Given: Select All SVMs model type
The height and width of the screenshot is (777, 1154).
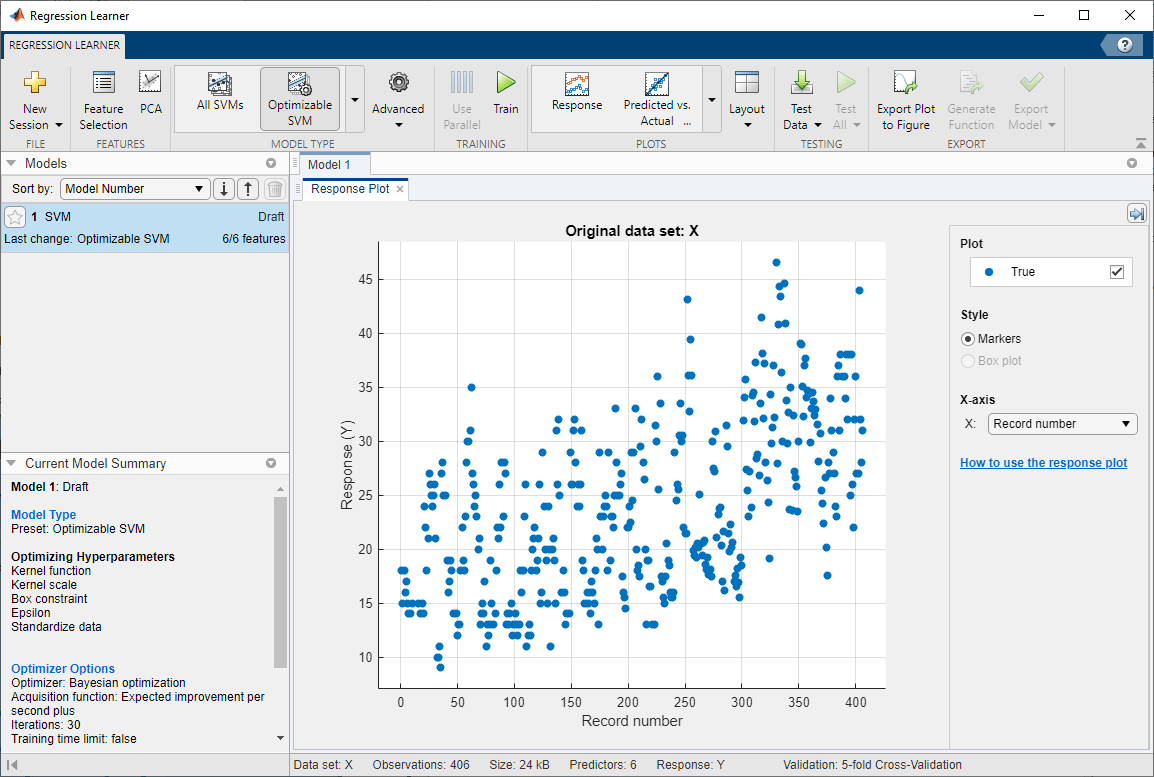Looking at the screenshot, I should (x=220, y=94).
